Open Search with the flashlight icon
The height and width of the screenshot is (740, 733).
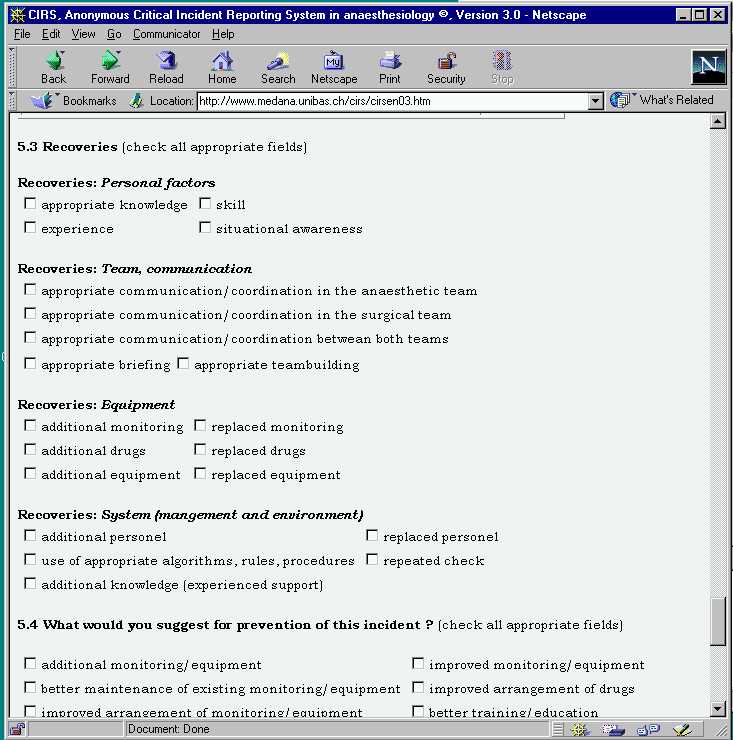278,68
